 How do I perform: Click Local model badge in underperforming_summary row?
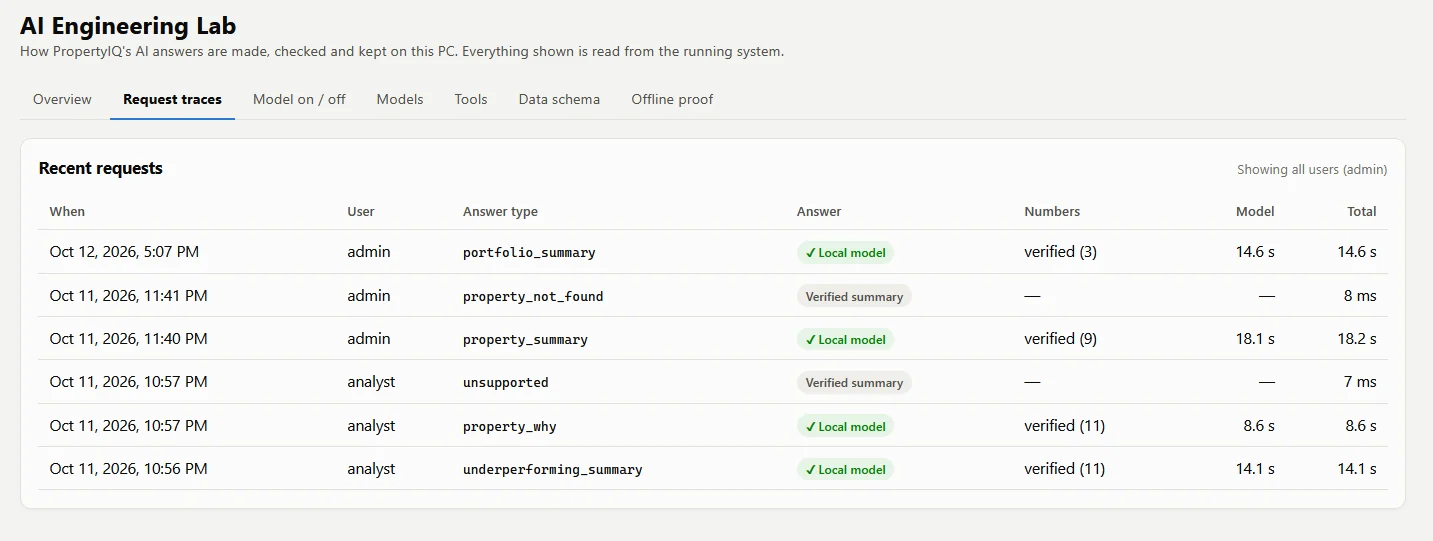click(845, 470)
